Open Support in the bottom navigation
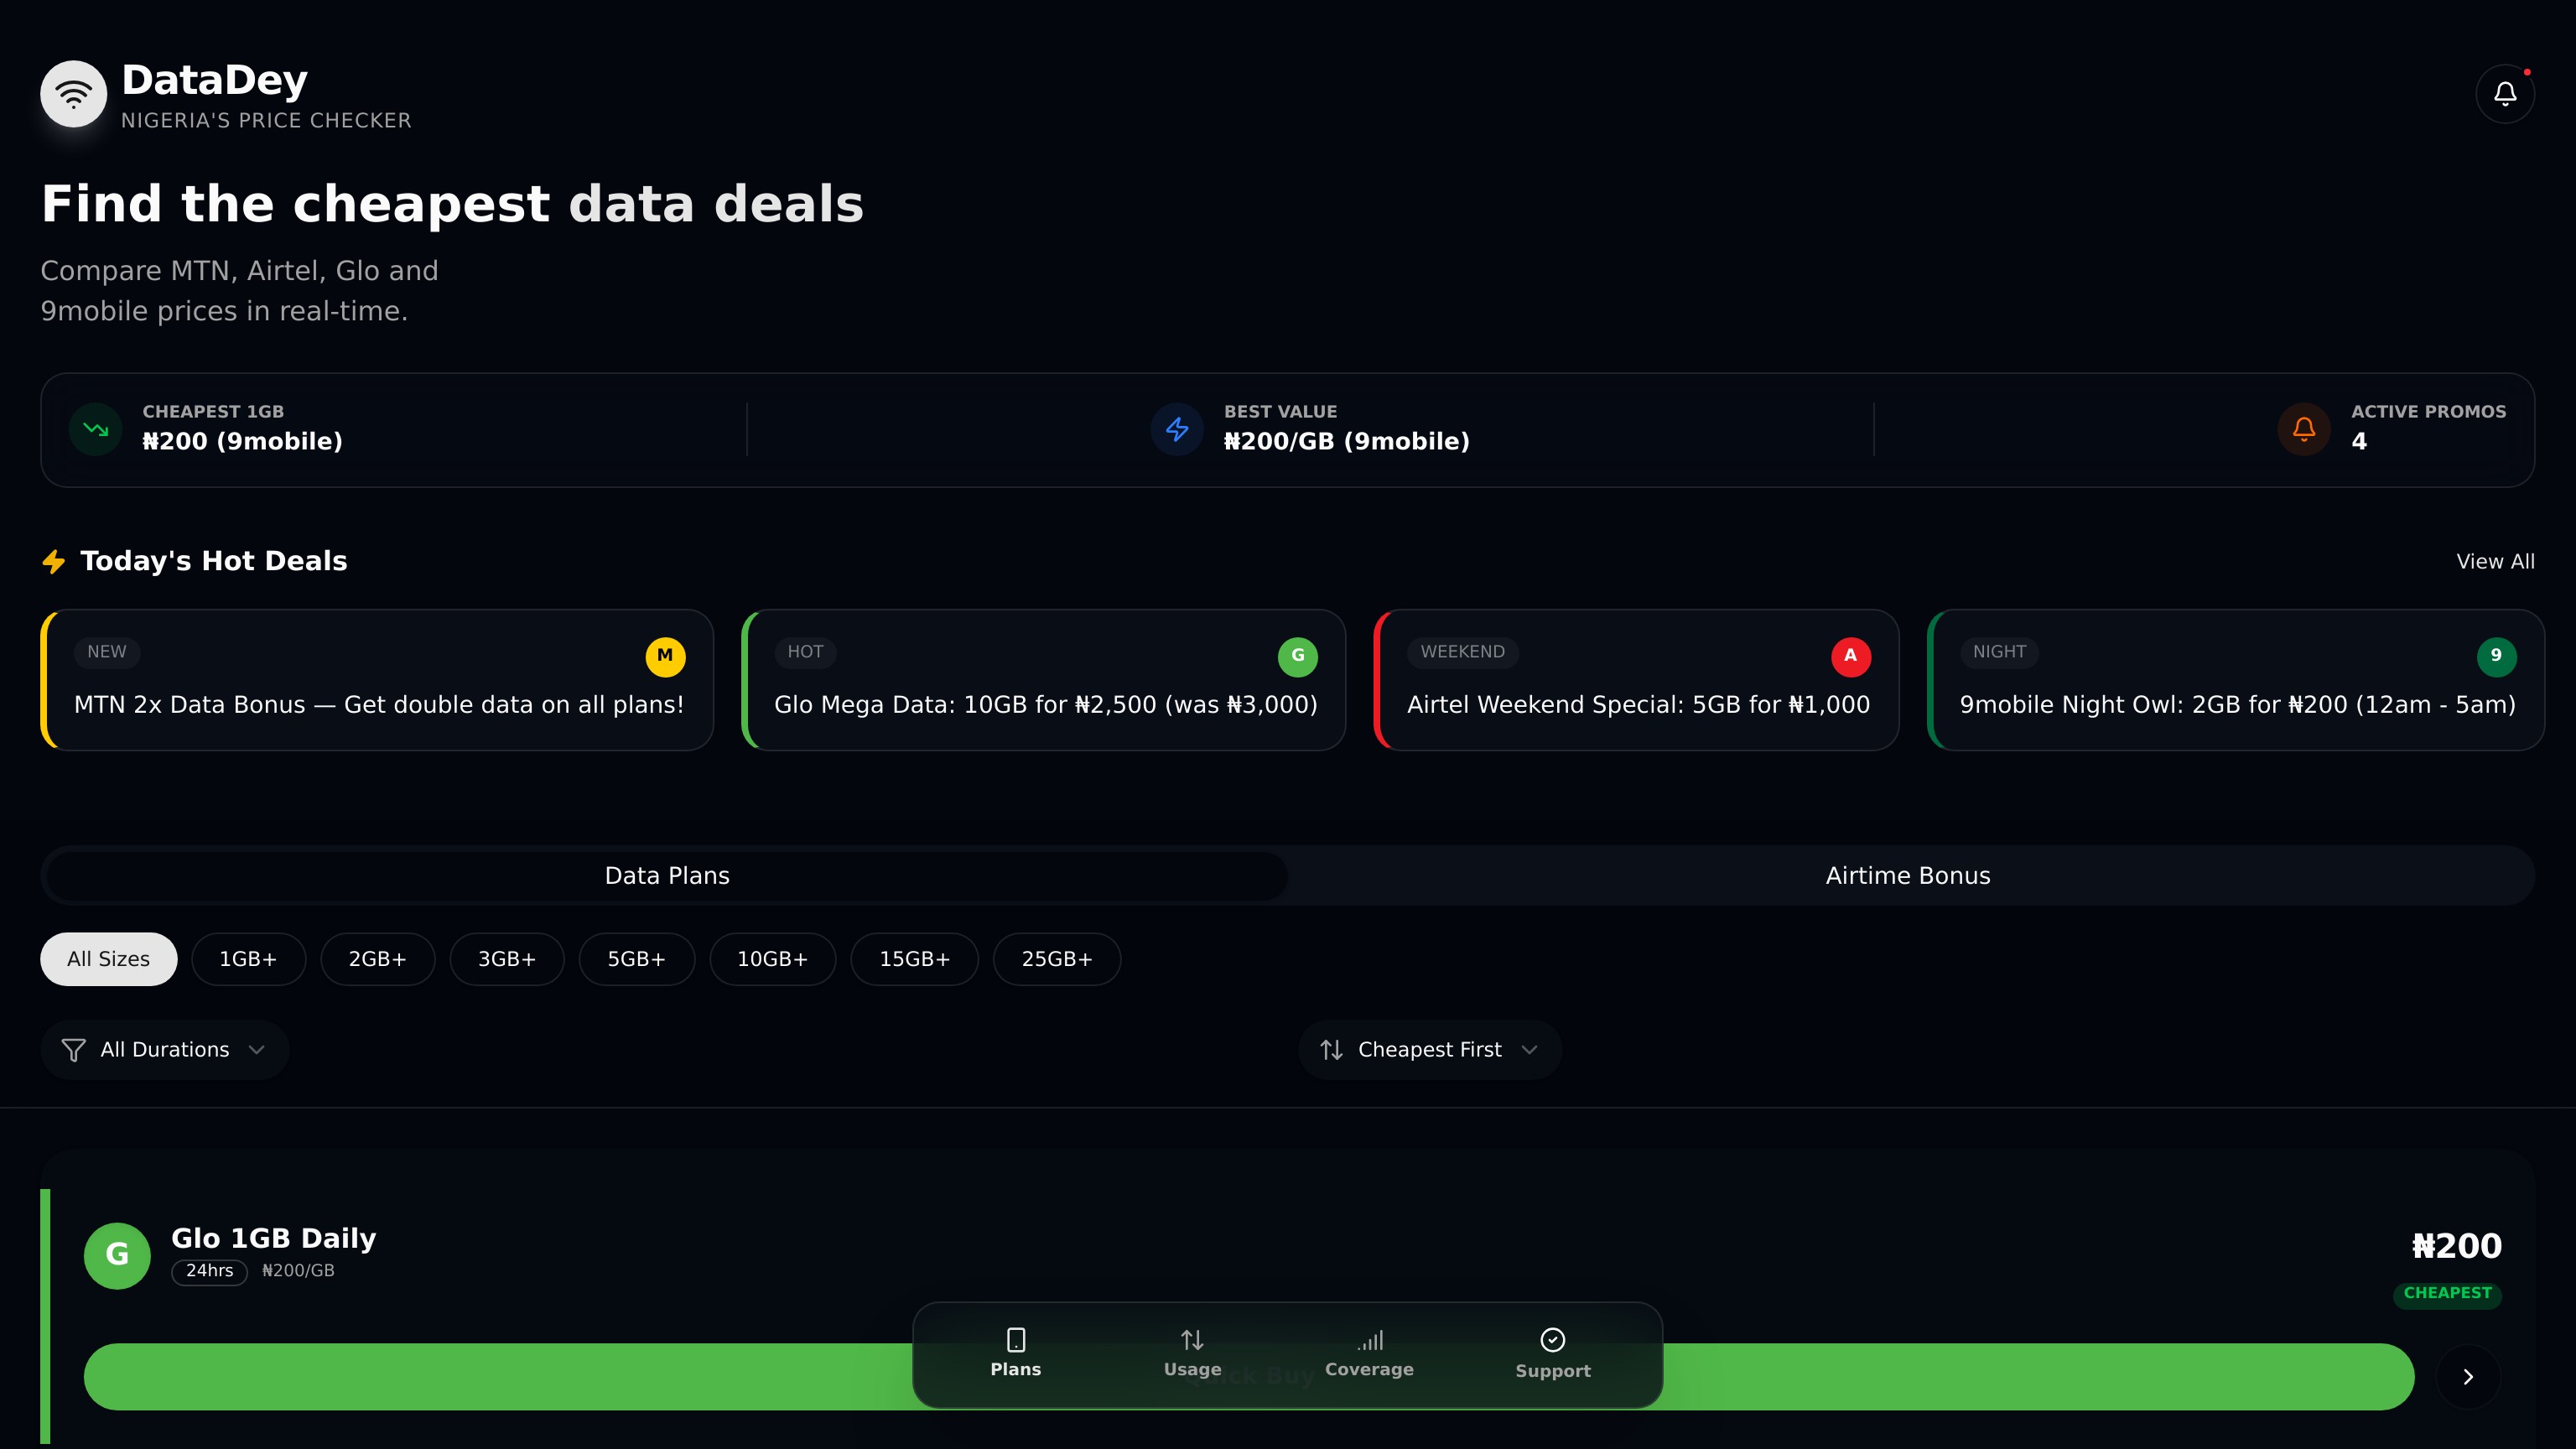This screenshot has width=2576, height=1449. (x=1552, y=1353)
